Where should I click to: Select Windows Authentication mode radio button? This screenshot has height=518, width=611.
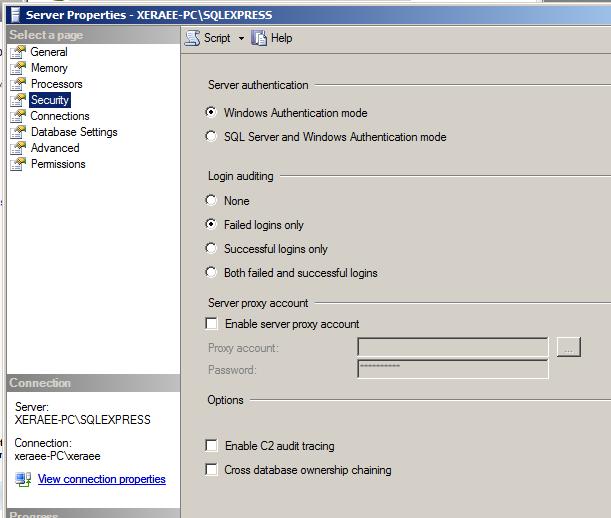coord(211,113)
